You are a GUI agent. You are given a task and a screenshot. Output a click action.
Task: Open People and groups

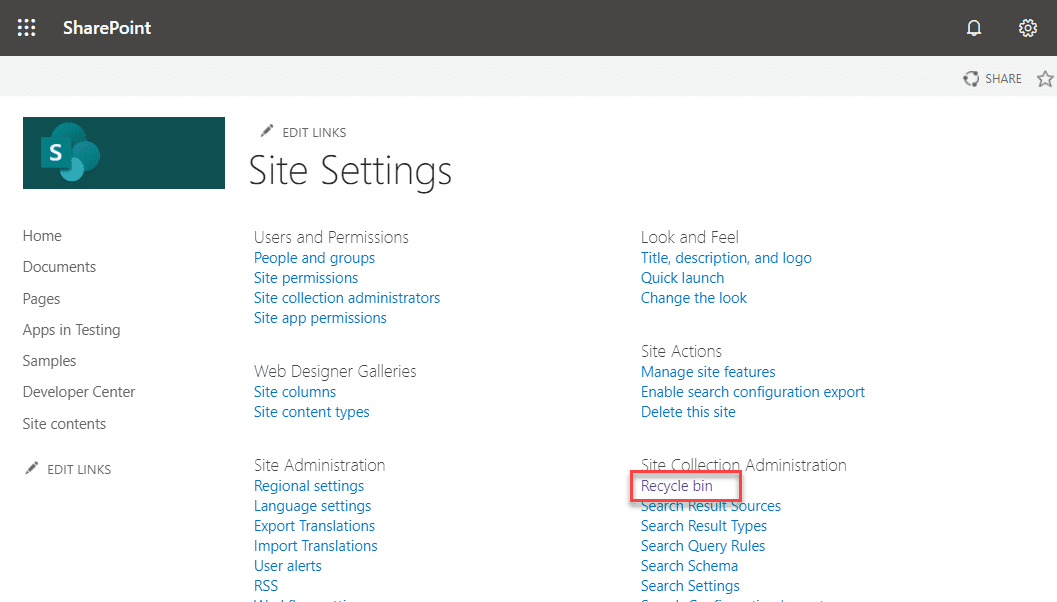(314, 257)
